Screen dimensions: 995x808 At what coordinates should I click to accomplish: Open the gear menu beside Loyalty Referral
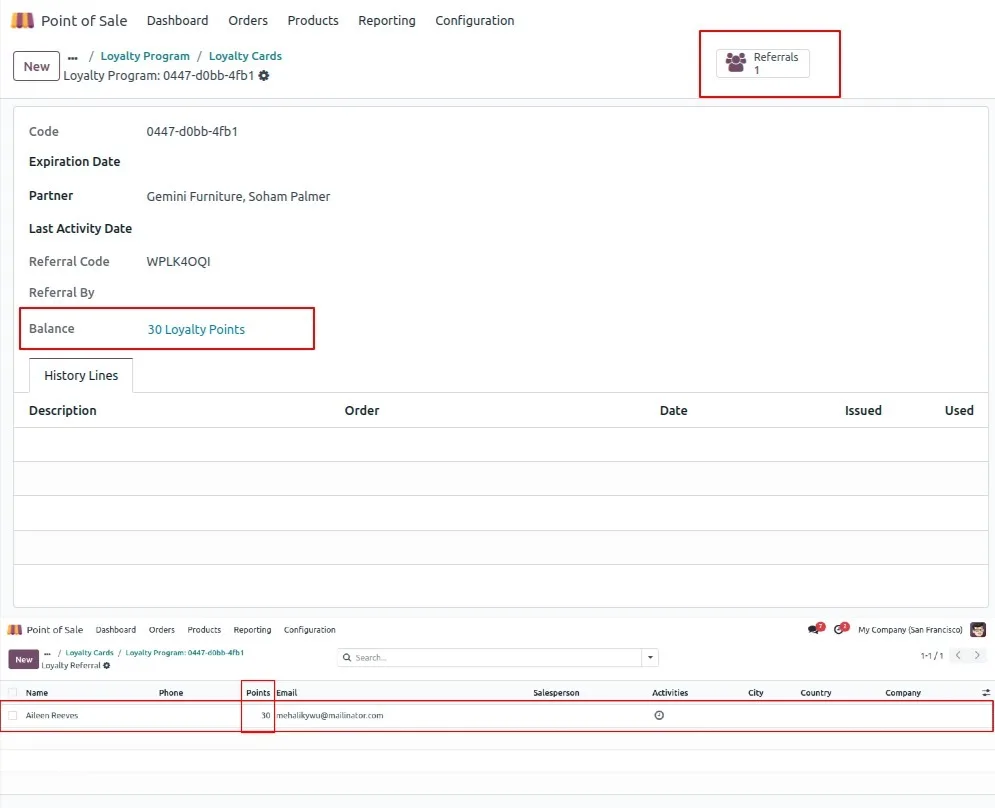point(107,665)
